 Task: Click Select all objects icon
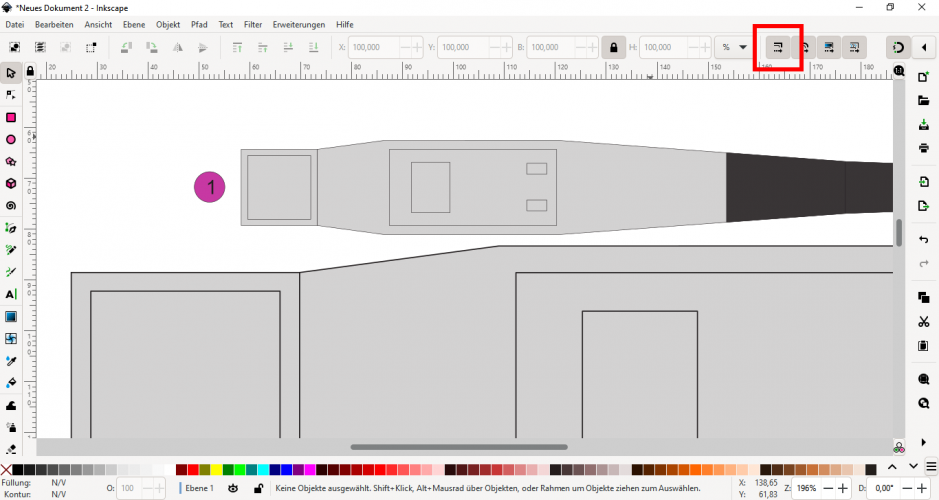(x=15, y=47)
